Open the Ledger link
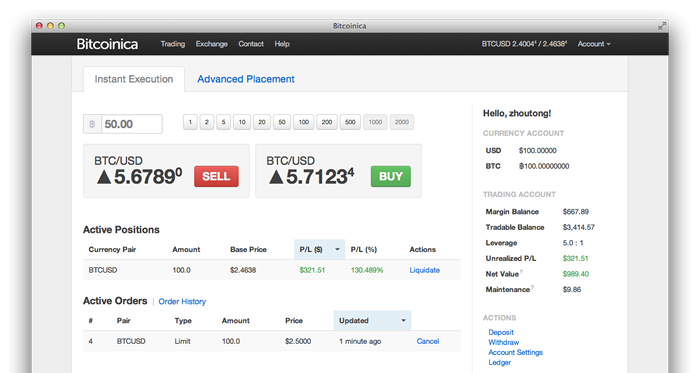 [500, 362]
